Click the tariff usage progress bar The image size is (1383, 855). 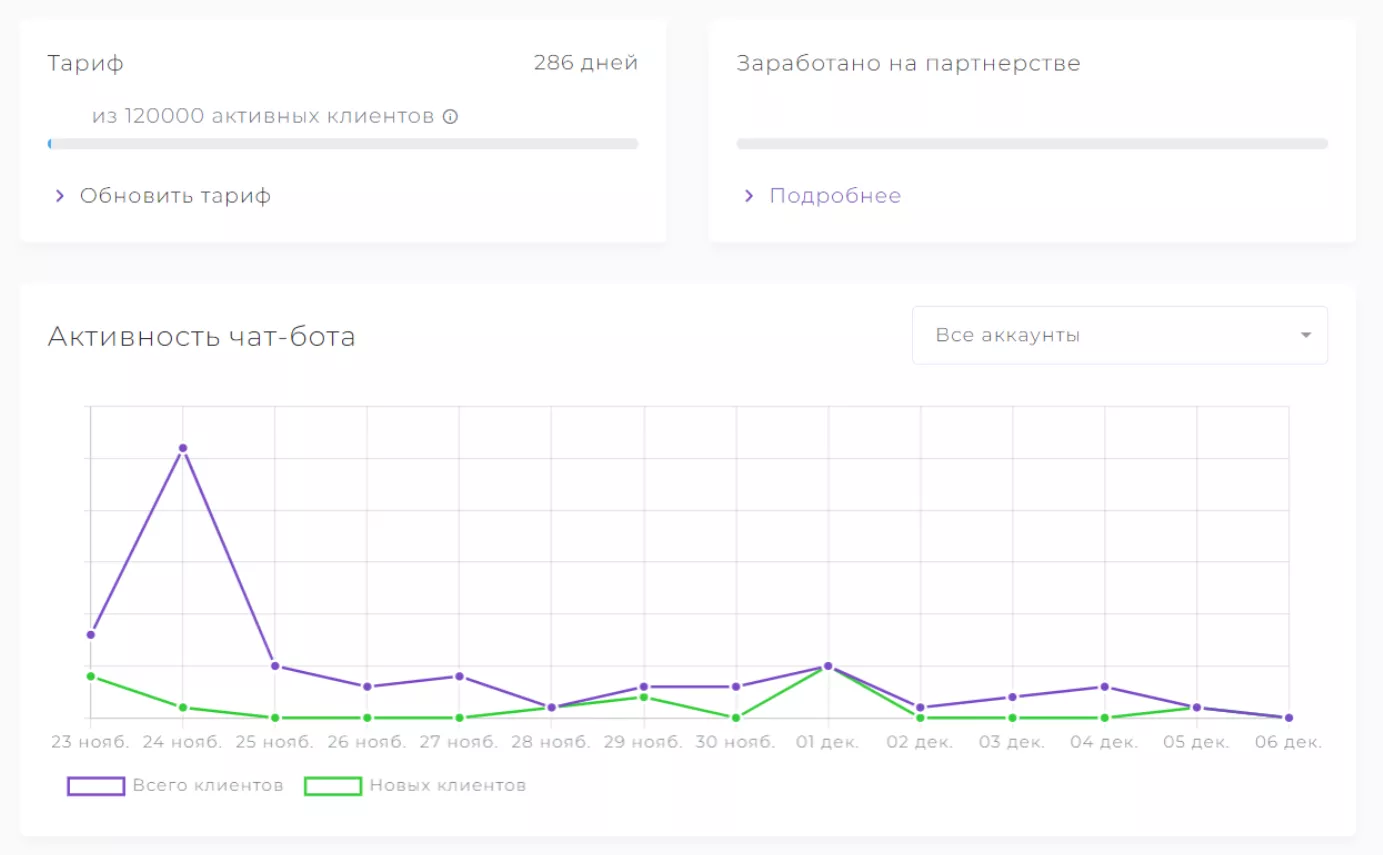343,144
